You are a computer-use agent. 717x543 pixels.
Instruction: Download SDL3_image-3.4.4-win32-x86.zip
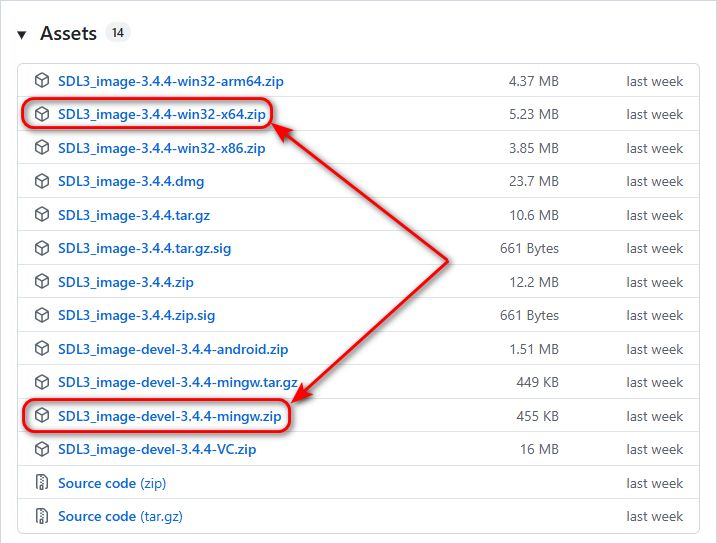[161, 148]
